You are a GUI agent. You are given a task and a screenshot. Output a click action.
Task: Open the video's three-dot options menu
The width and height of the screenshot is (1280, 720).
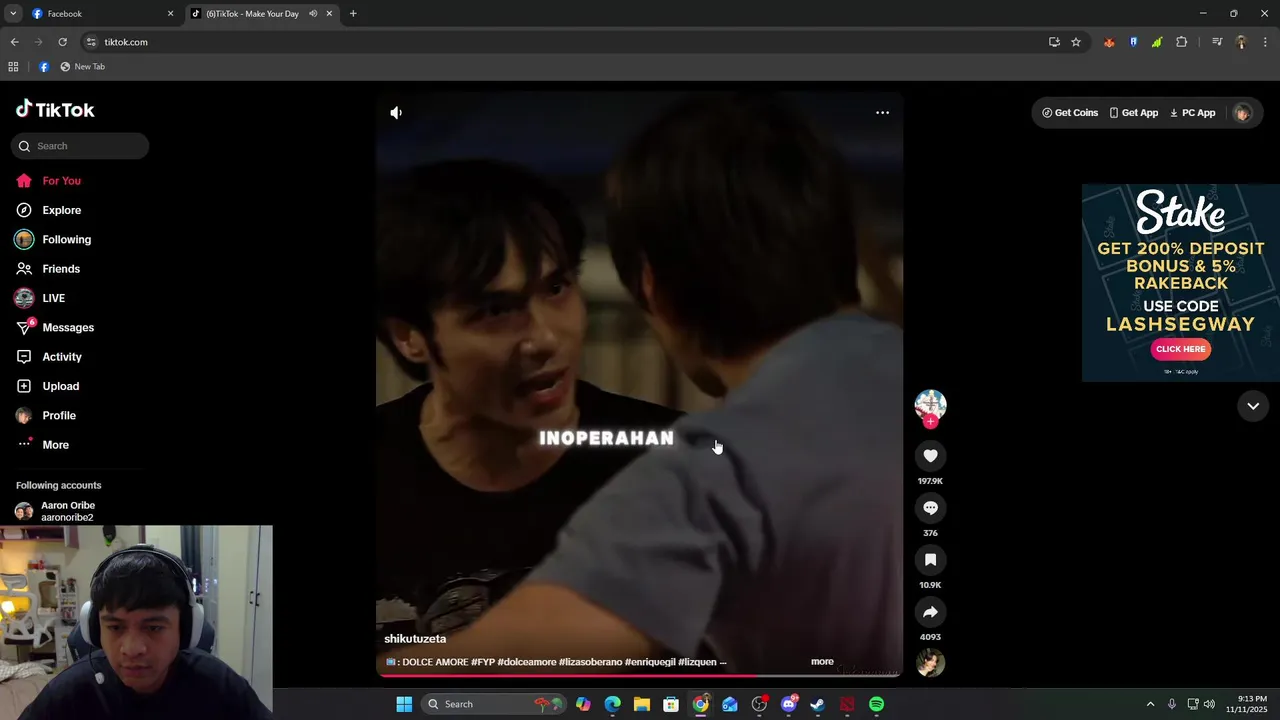pyautogui.click(x=882, y=113)
